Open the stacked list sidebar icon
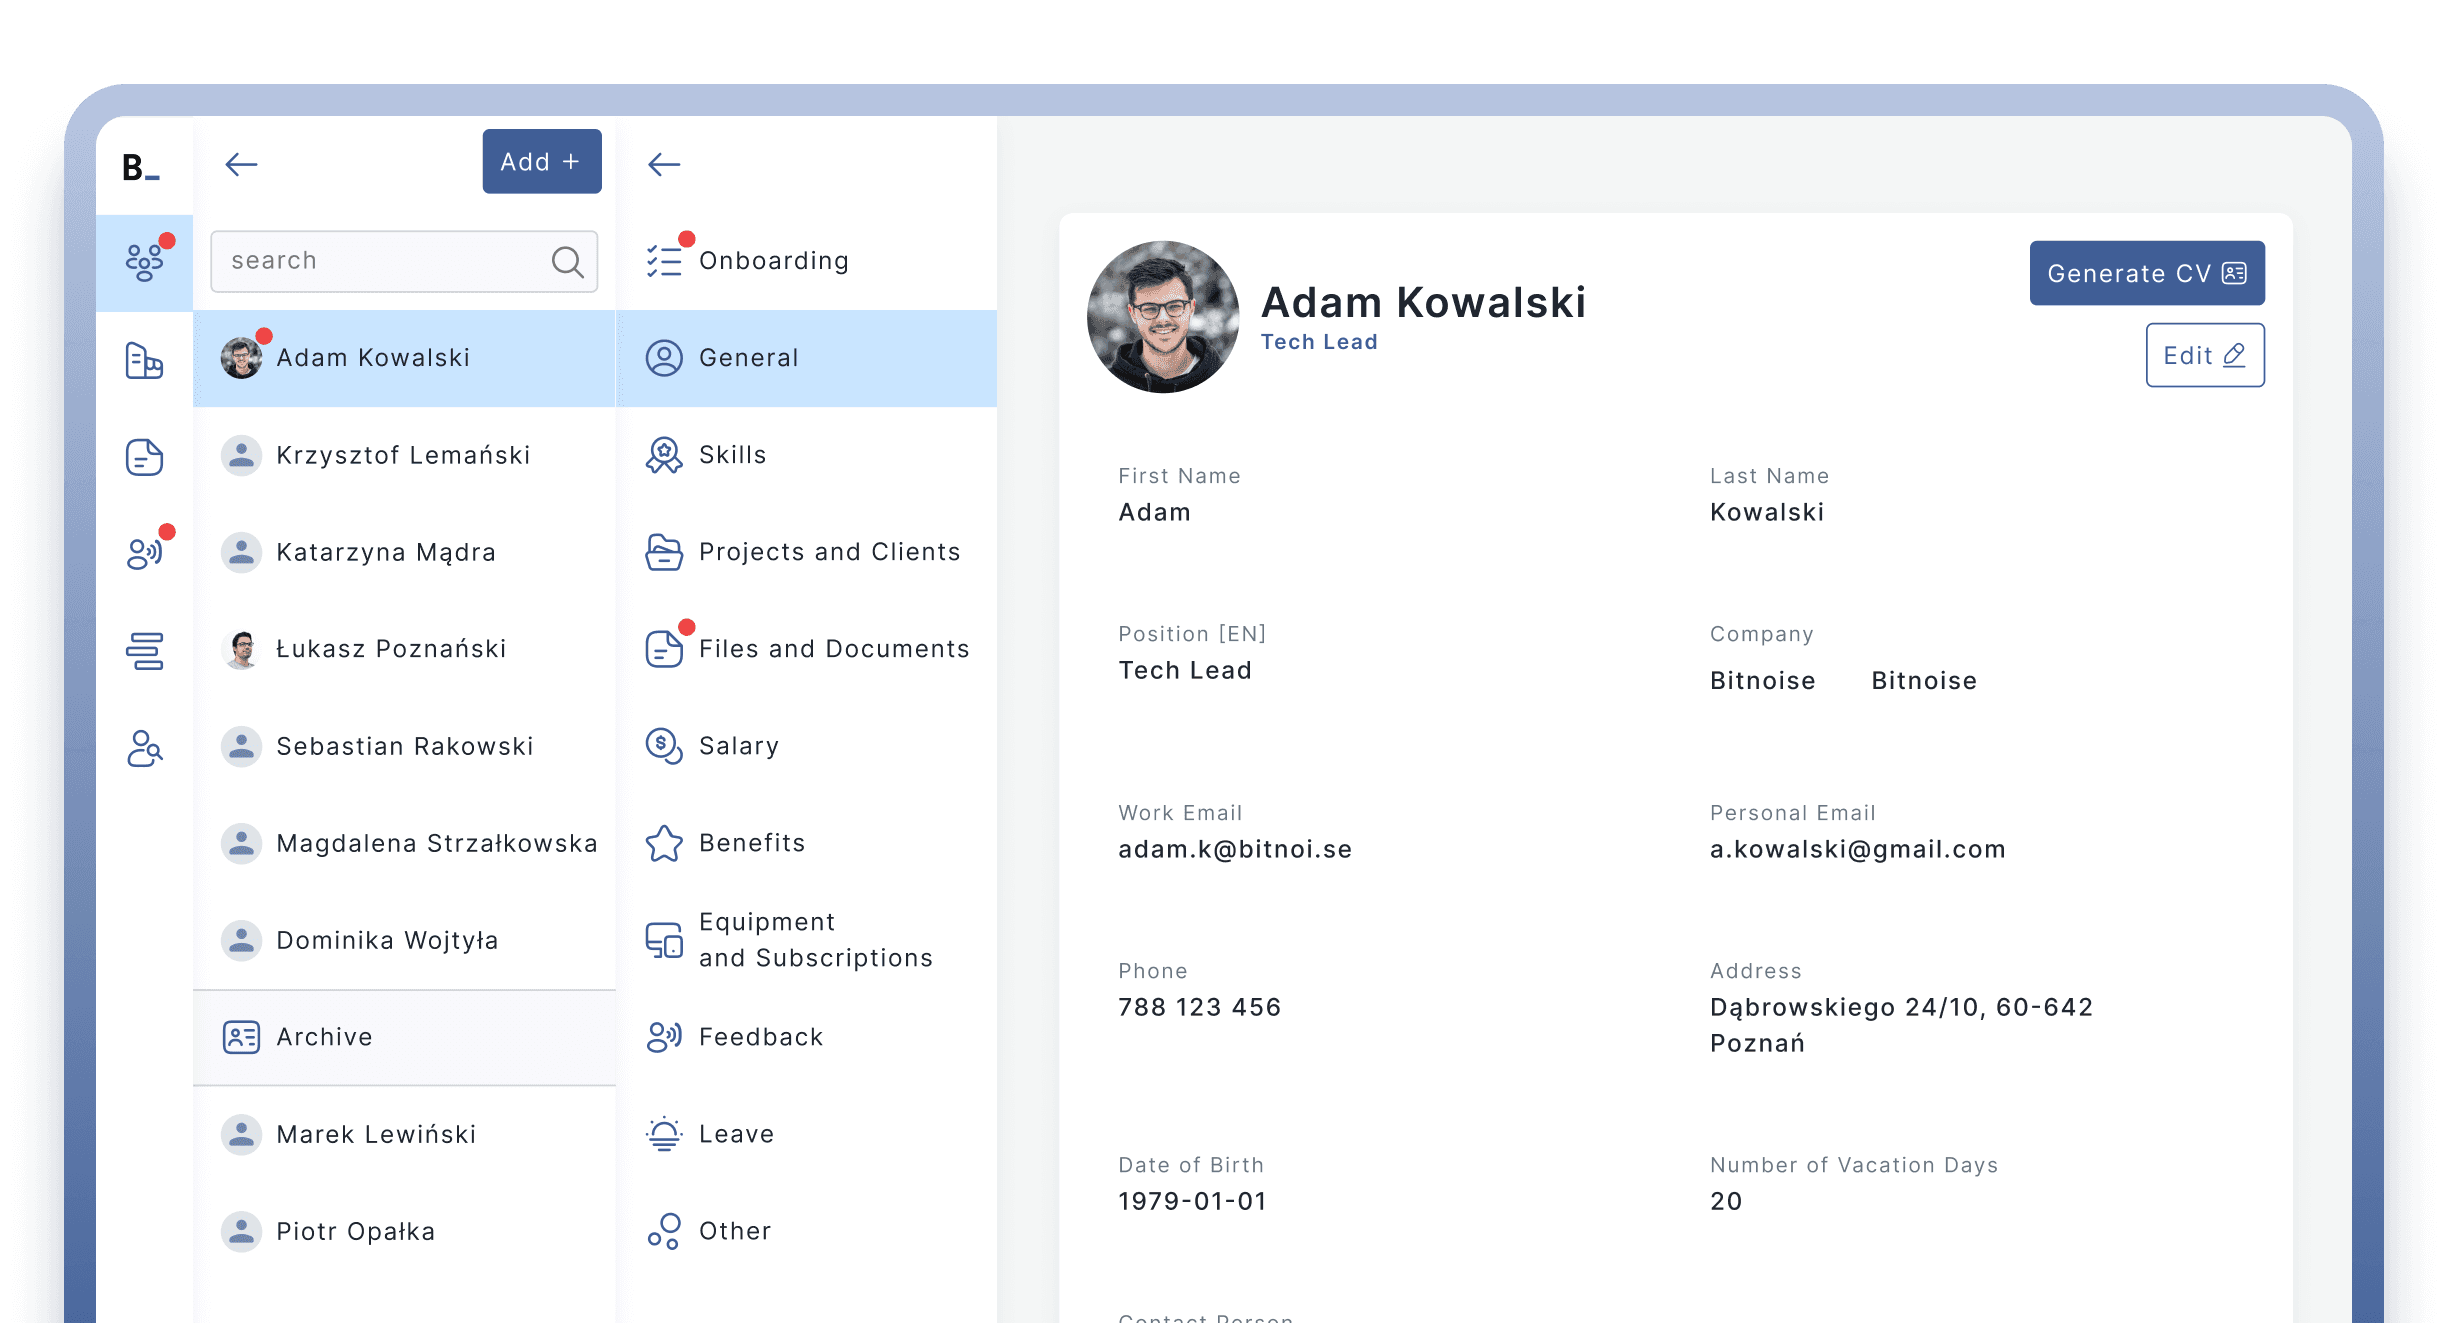The image size is (2447, 1323). [145, 651]
